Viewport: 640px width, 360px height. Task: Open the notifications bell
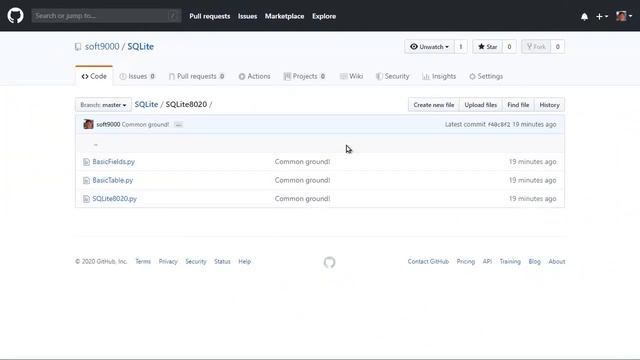coord(584,16)
